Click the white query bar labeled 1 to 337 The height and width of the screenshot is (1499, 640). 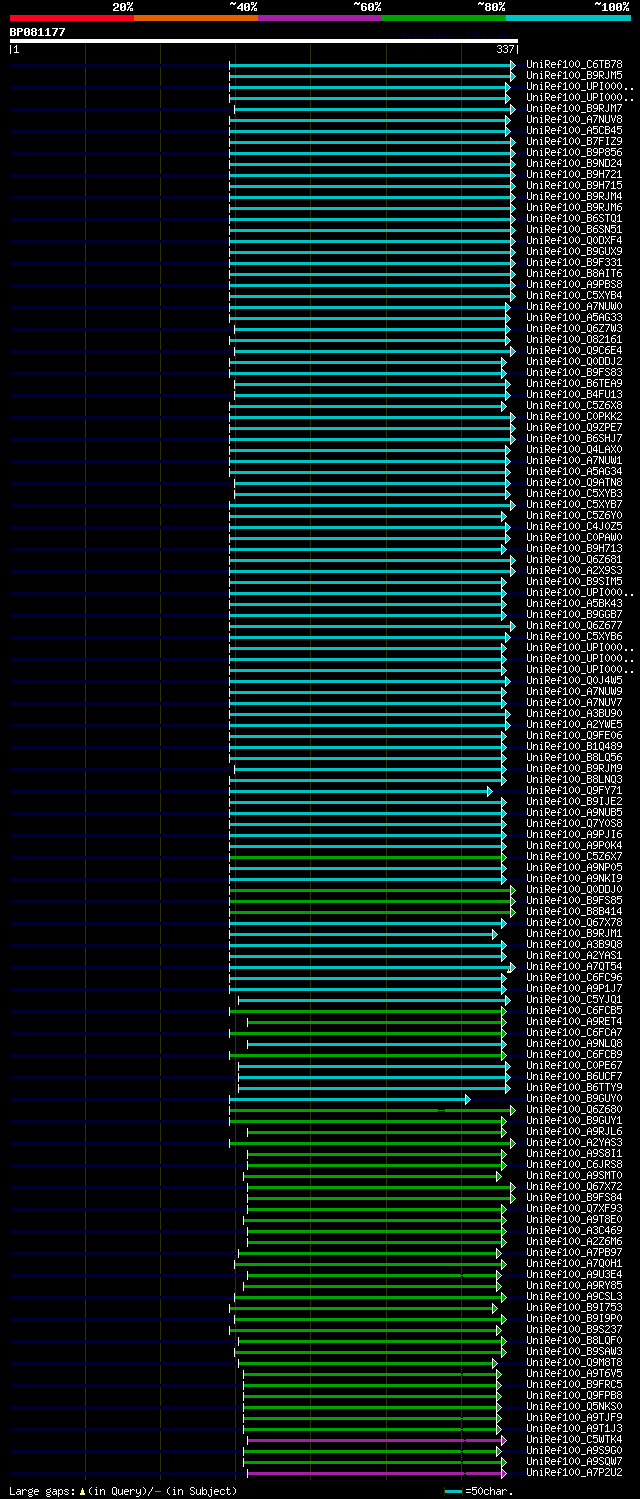[263, 41]
